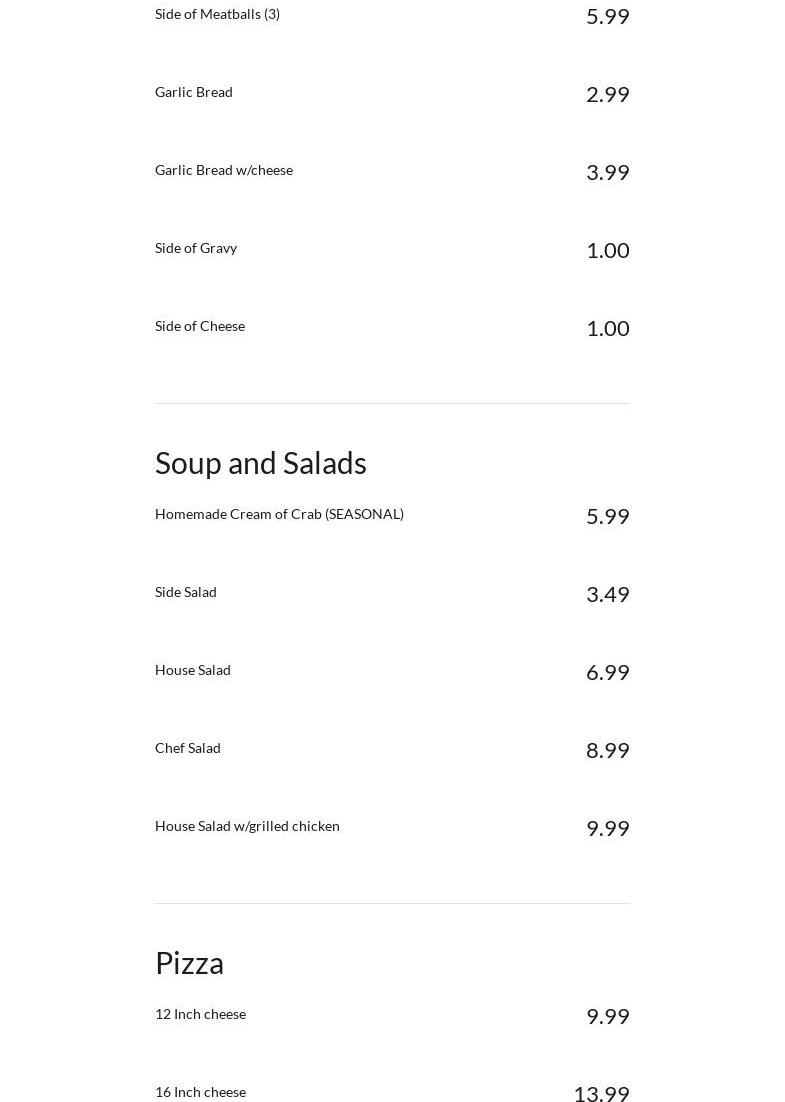Click the 3.49 Side Salad price

pyautogui.click(x=607, y=594)
